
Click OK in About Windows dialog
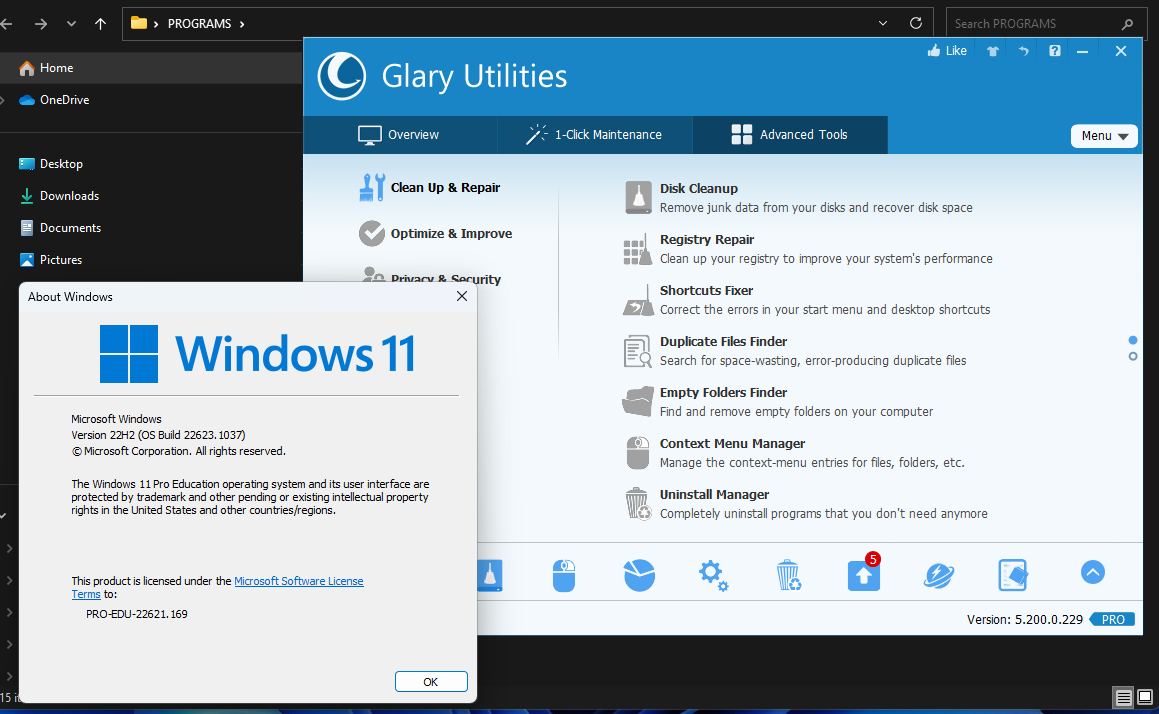click(x=431, y=681)
